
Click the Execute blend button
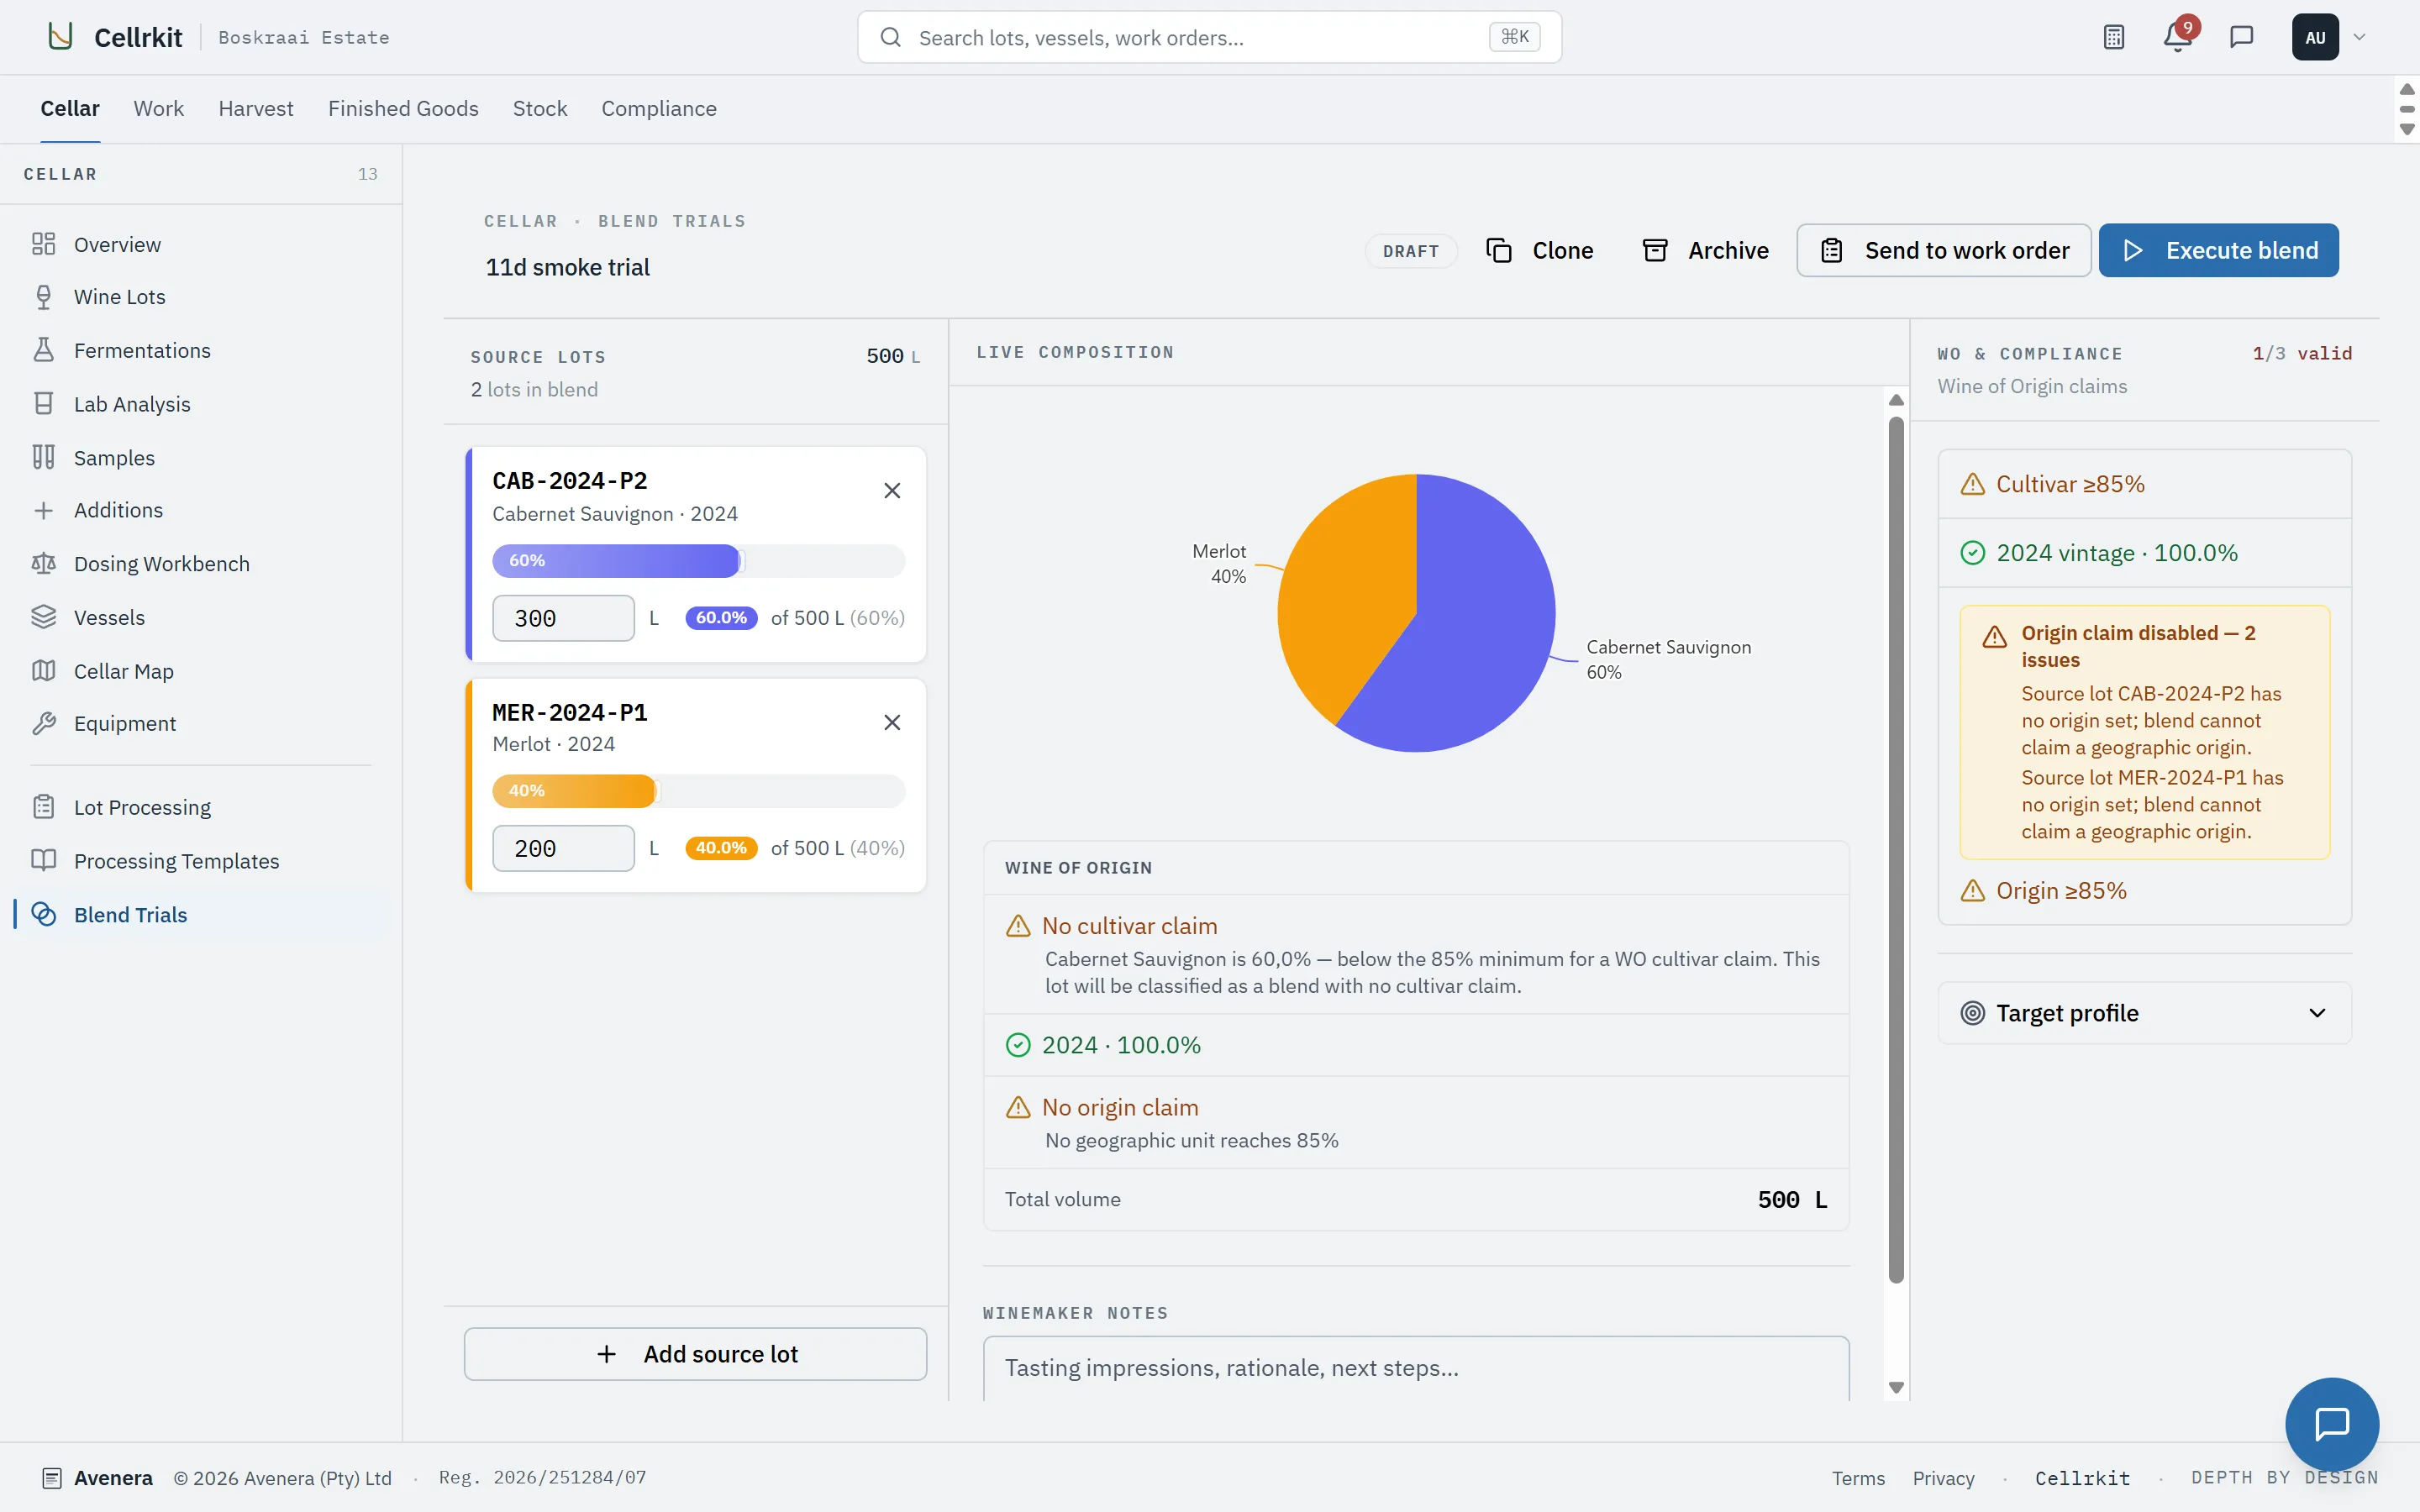[x=2218, y=250]
